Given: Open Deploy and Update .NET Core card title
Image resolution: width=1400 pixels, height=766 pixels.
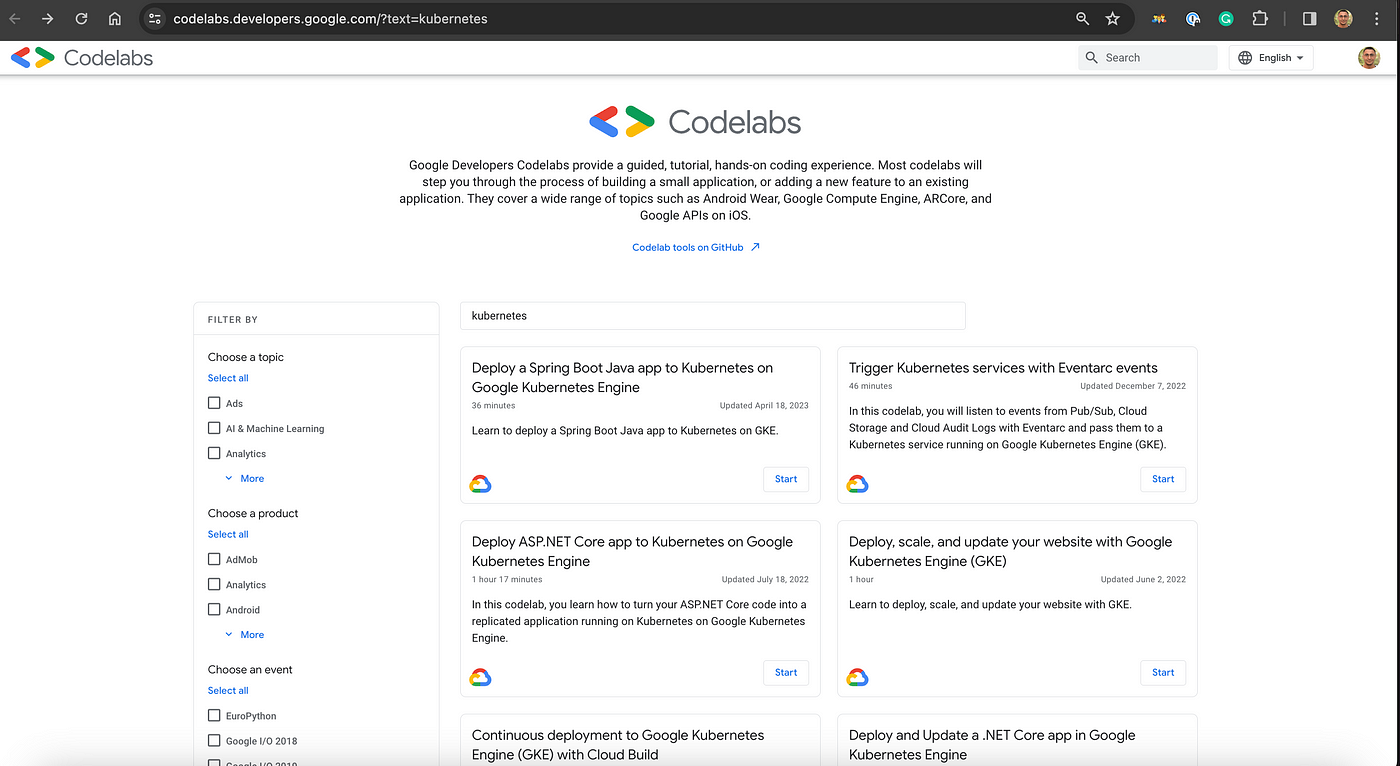Looking at the screenshot, I should point(992,745).
